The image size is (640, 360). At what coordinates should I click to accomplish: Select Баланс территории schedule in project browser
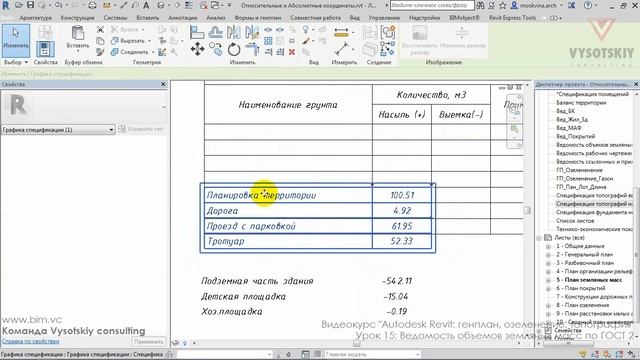[x=581, y=102]
